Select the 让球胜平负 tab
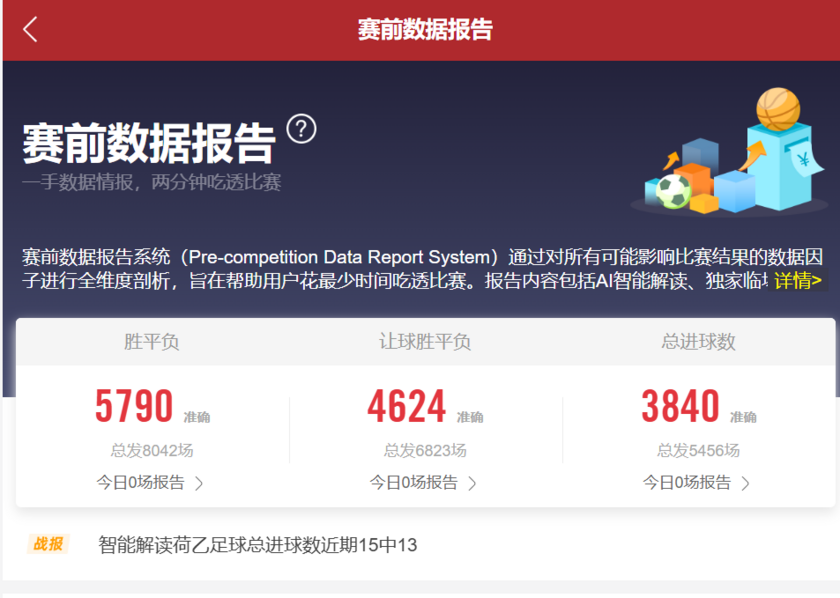The height and width of the screenshot is (598, 840). point(425,342)
